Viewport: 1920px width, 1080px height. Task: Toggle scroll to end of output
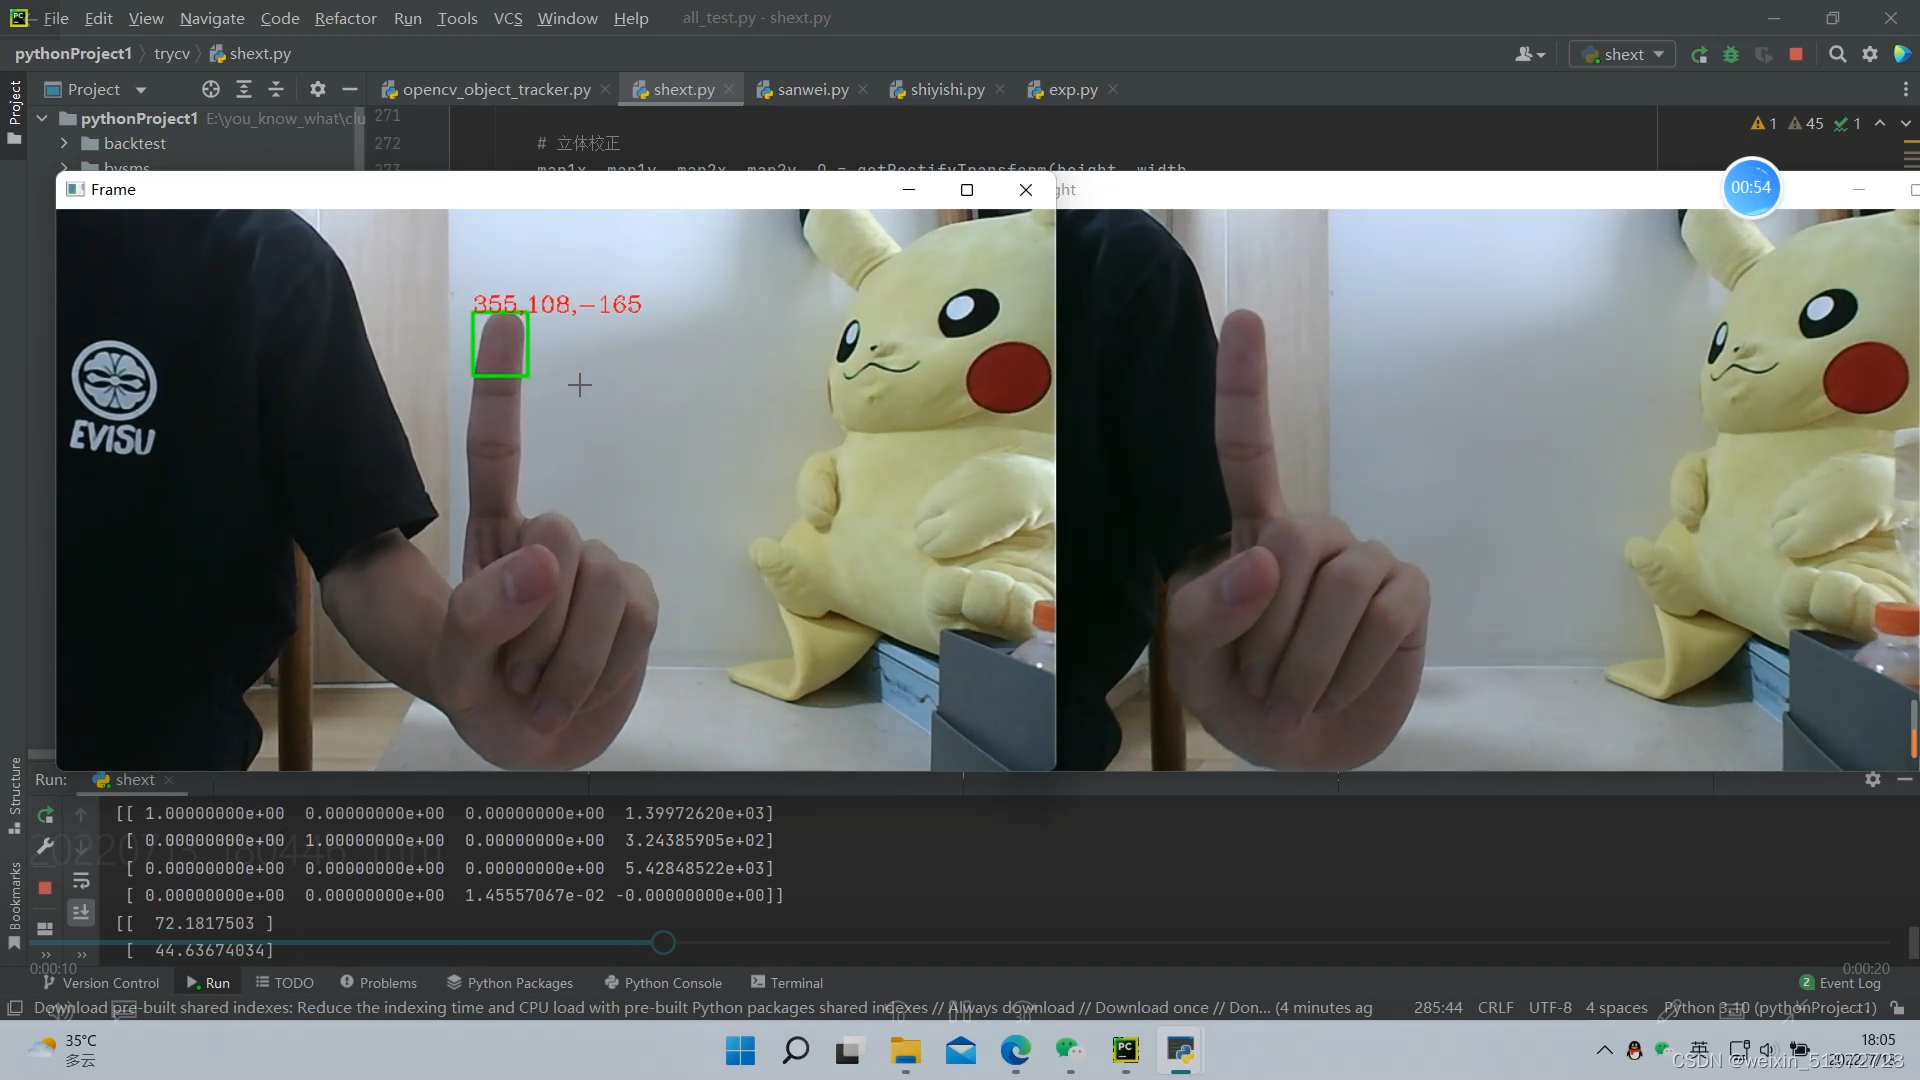click(81, 911)
